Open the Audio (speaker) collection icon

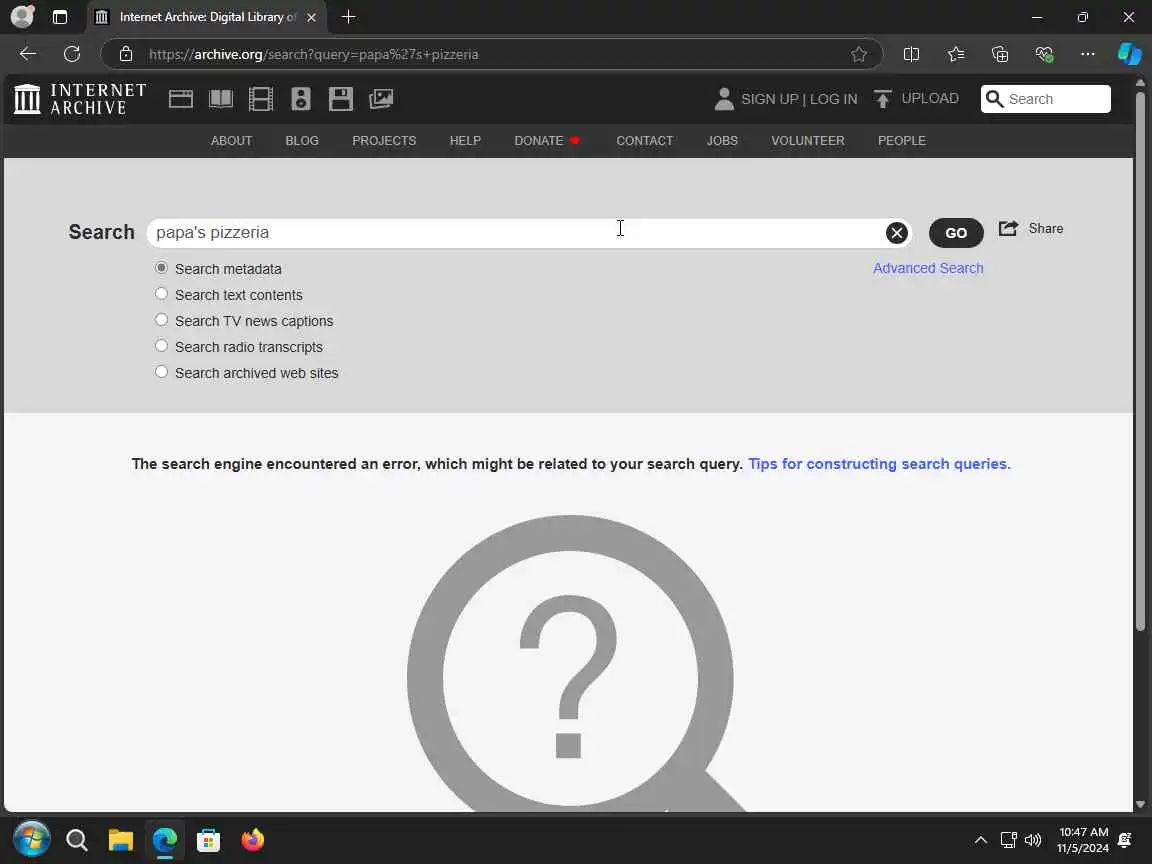coord(300,98)
